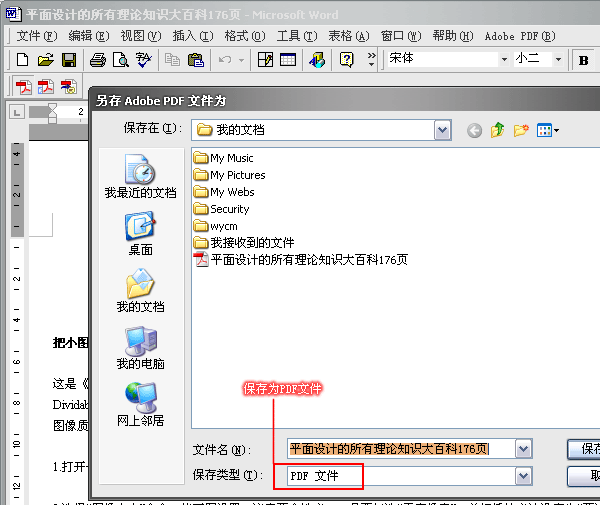The image size is (600, 505).
Task: Run spelling and grammar check icon
Action: pos(143,60)
